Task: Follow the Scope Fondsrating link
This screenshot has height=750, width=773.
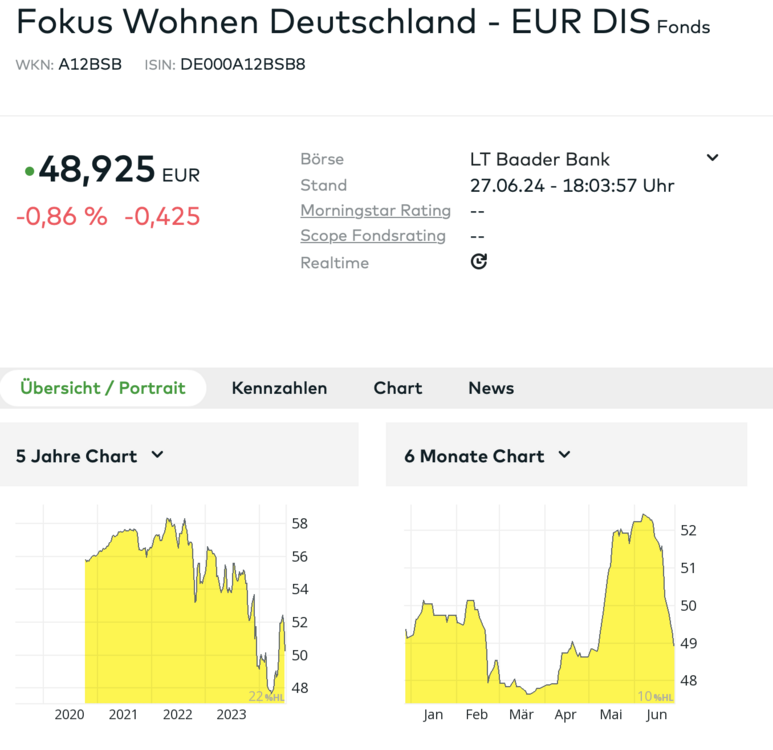Action: (x=373, y=236)
